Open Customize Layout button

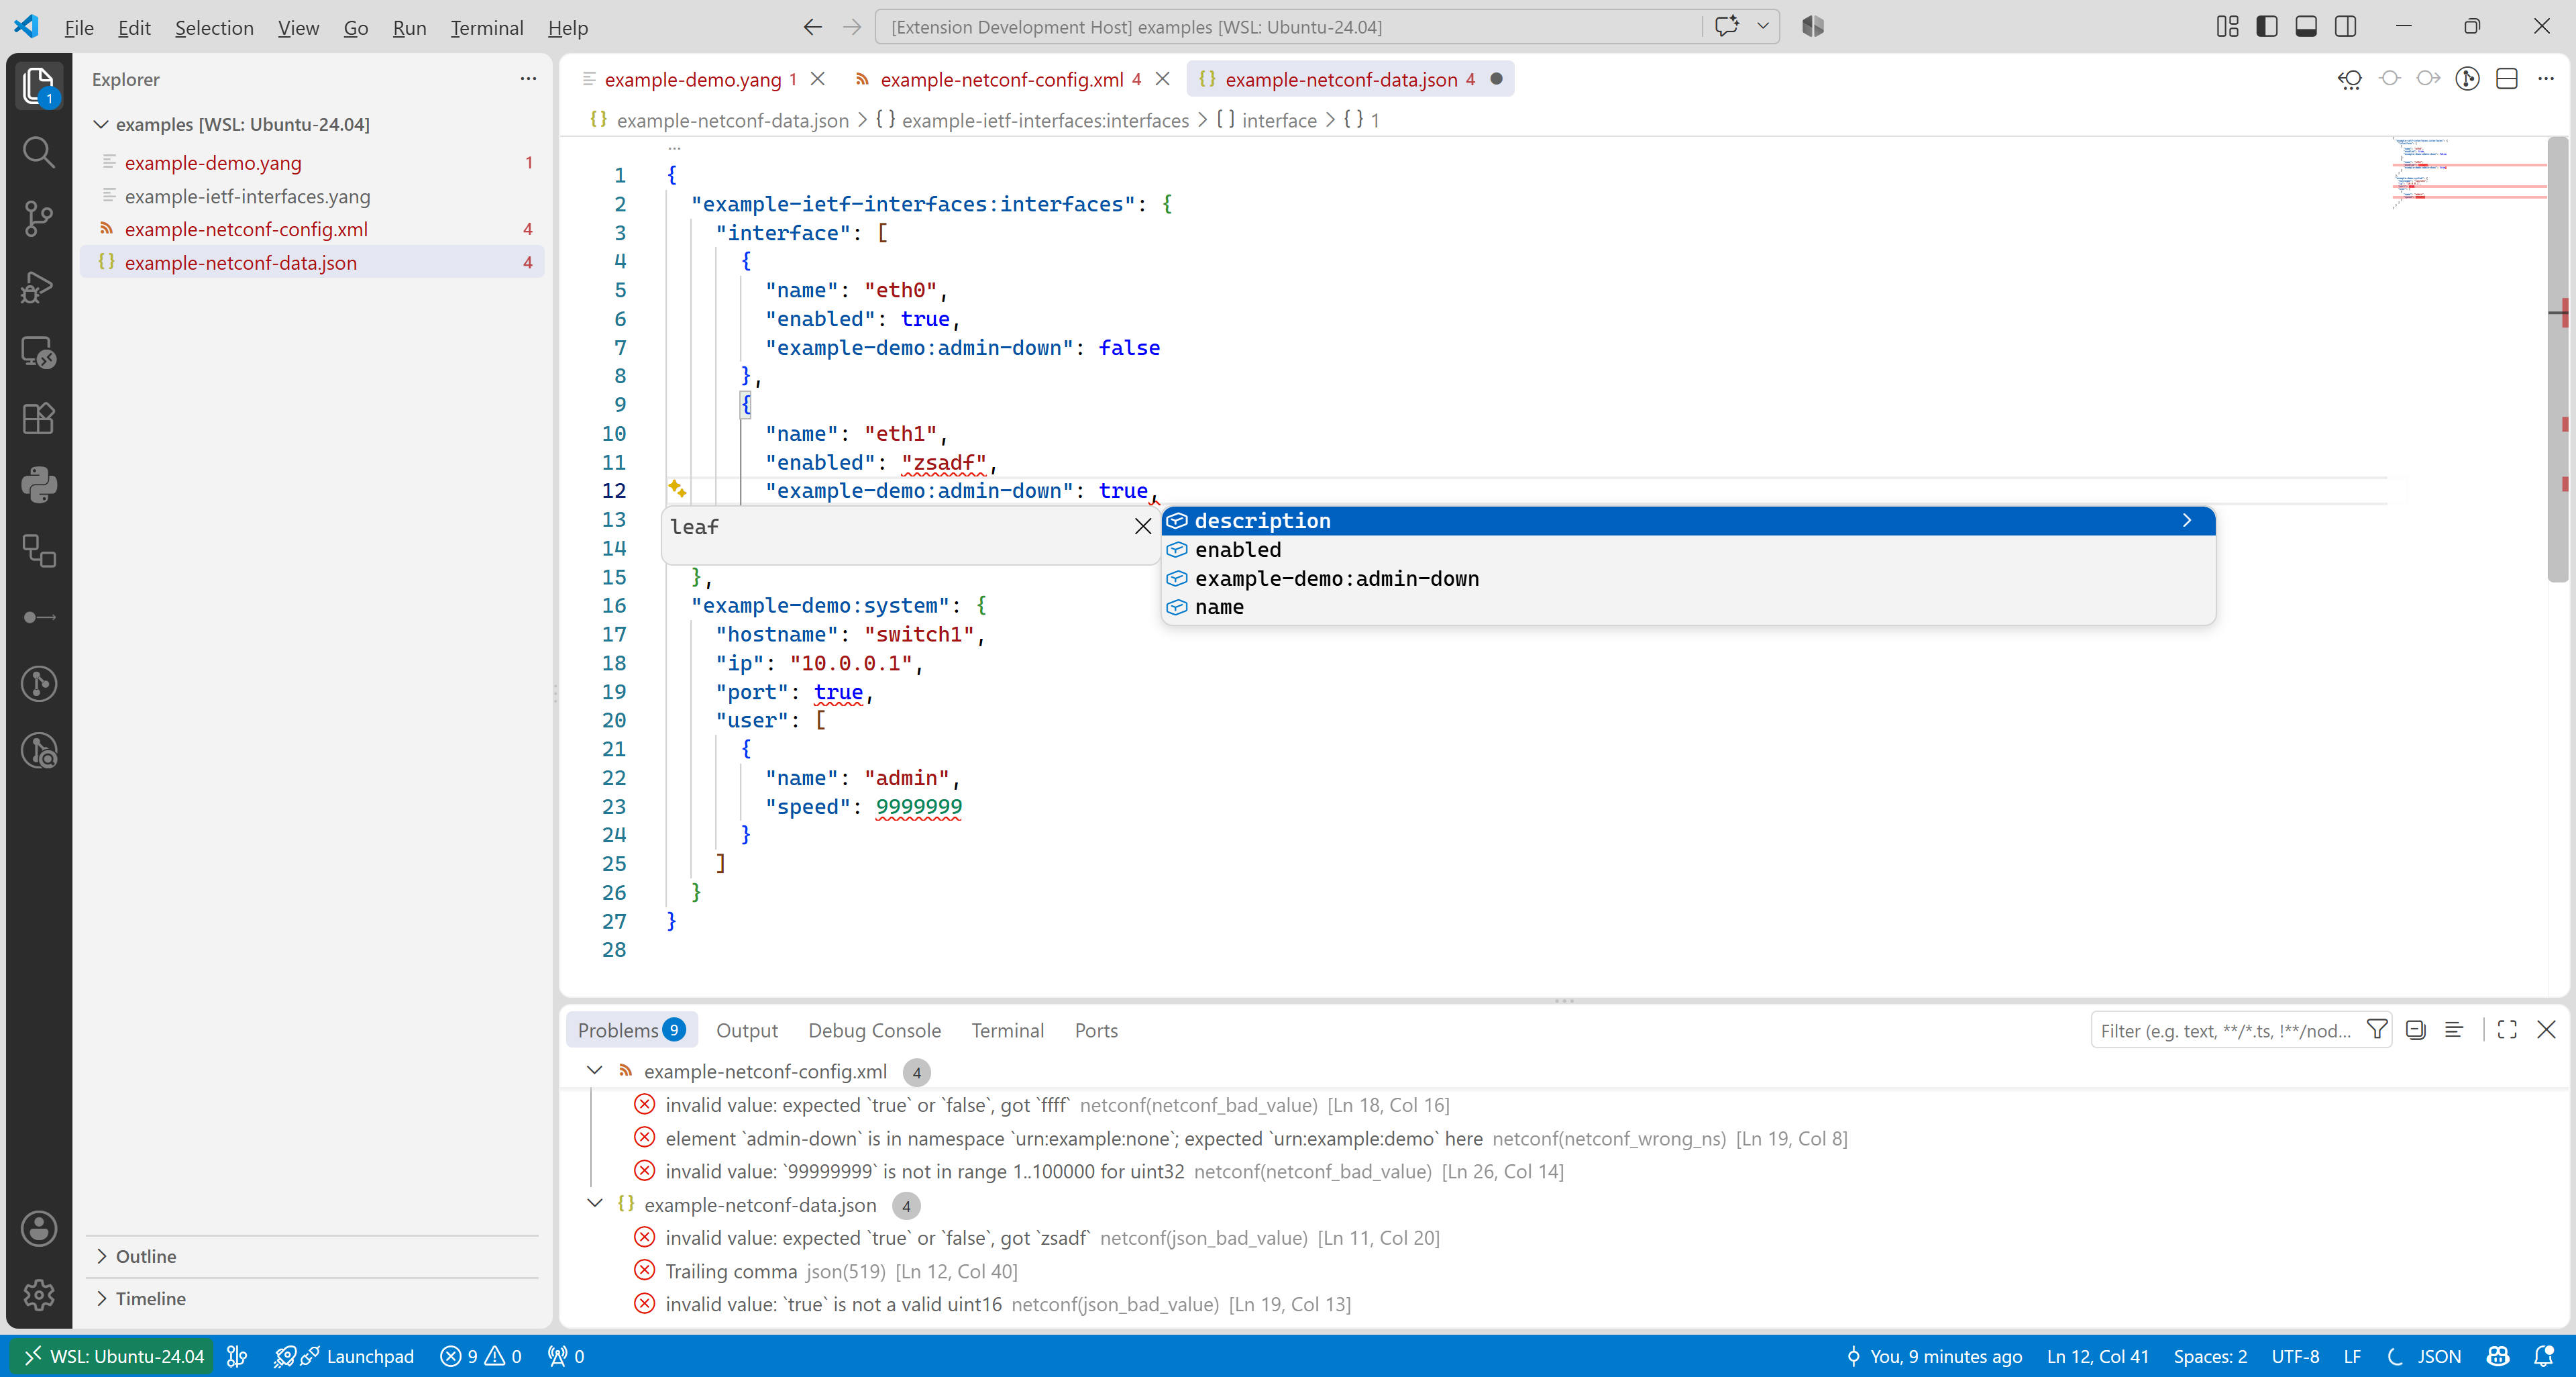[x=2227, y=27]
